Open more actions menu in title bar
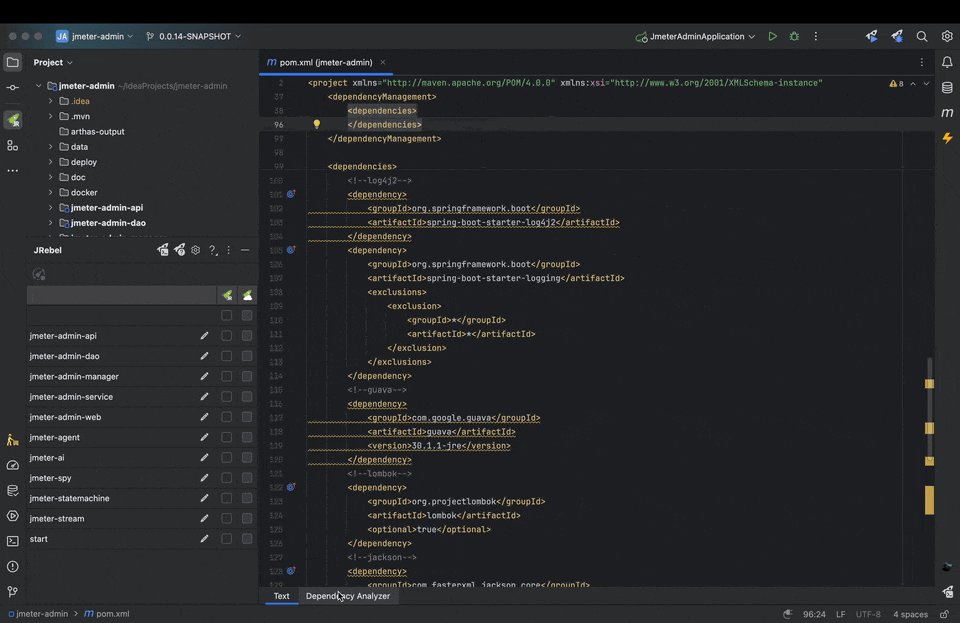The height and width of the screenshot is (623, 960). coord(816,37)
